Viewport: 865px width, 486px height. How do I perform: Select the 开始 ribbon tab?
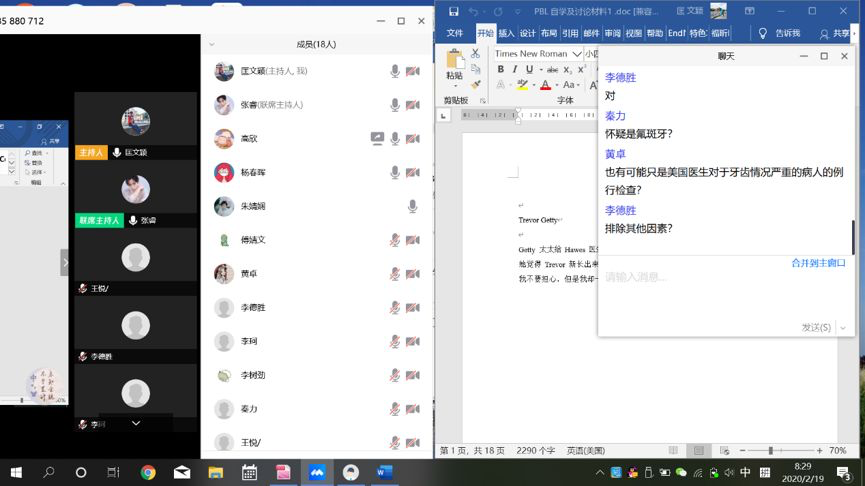(x=485, y=33)
